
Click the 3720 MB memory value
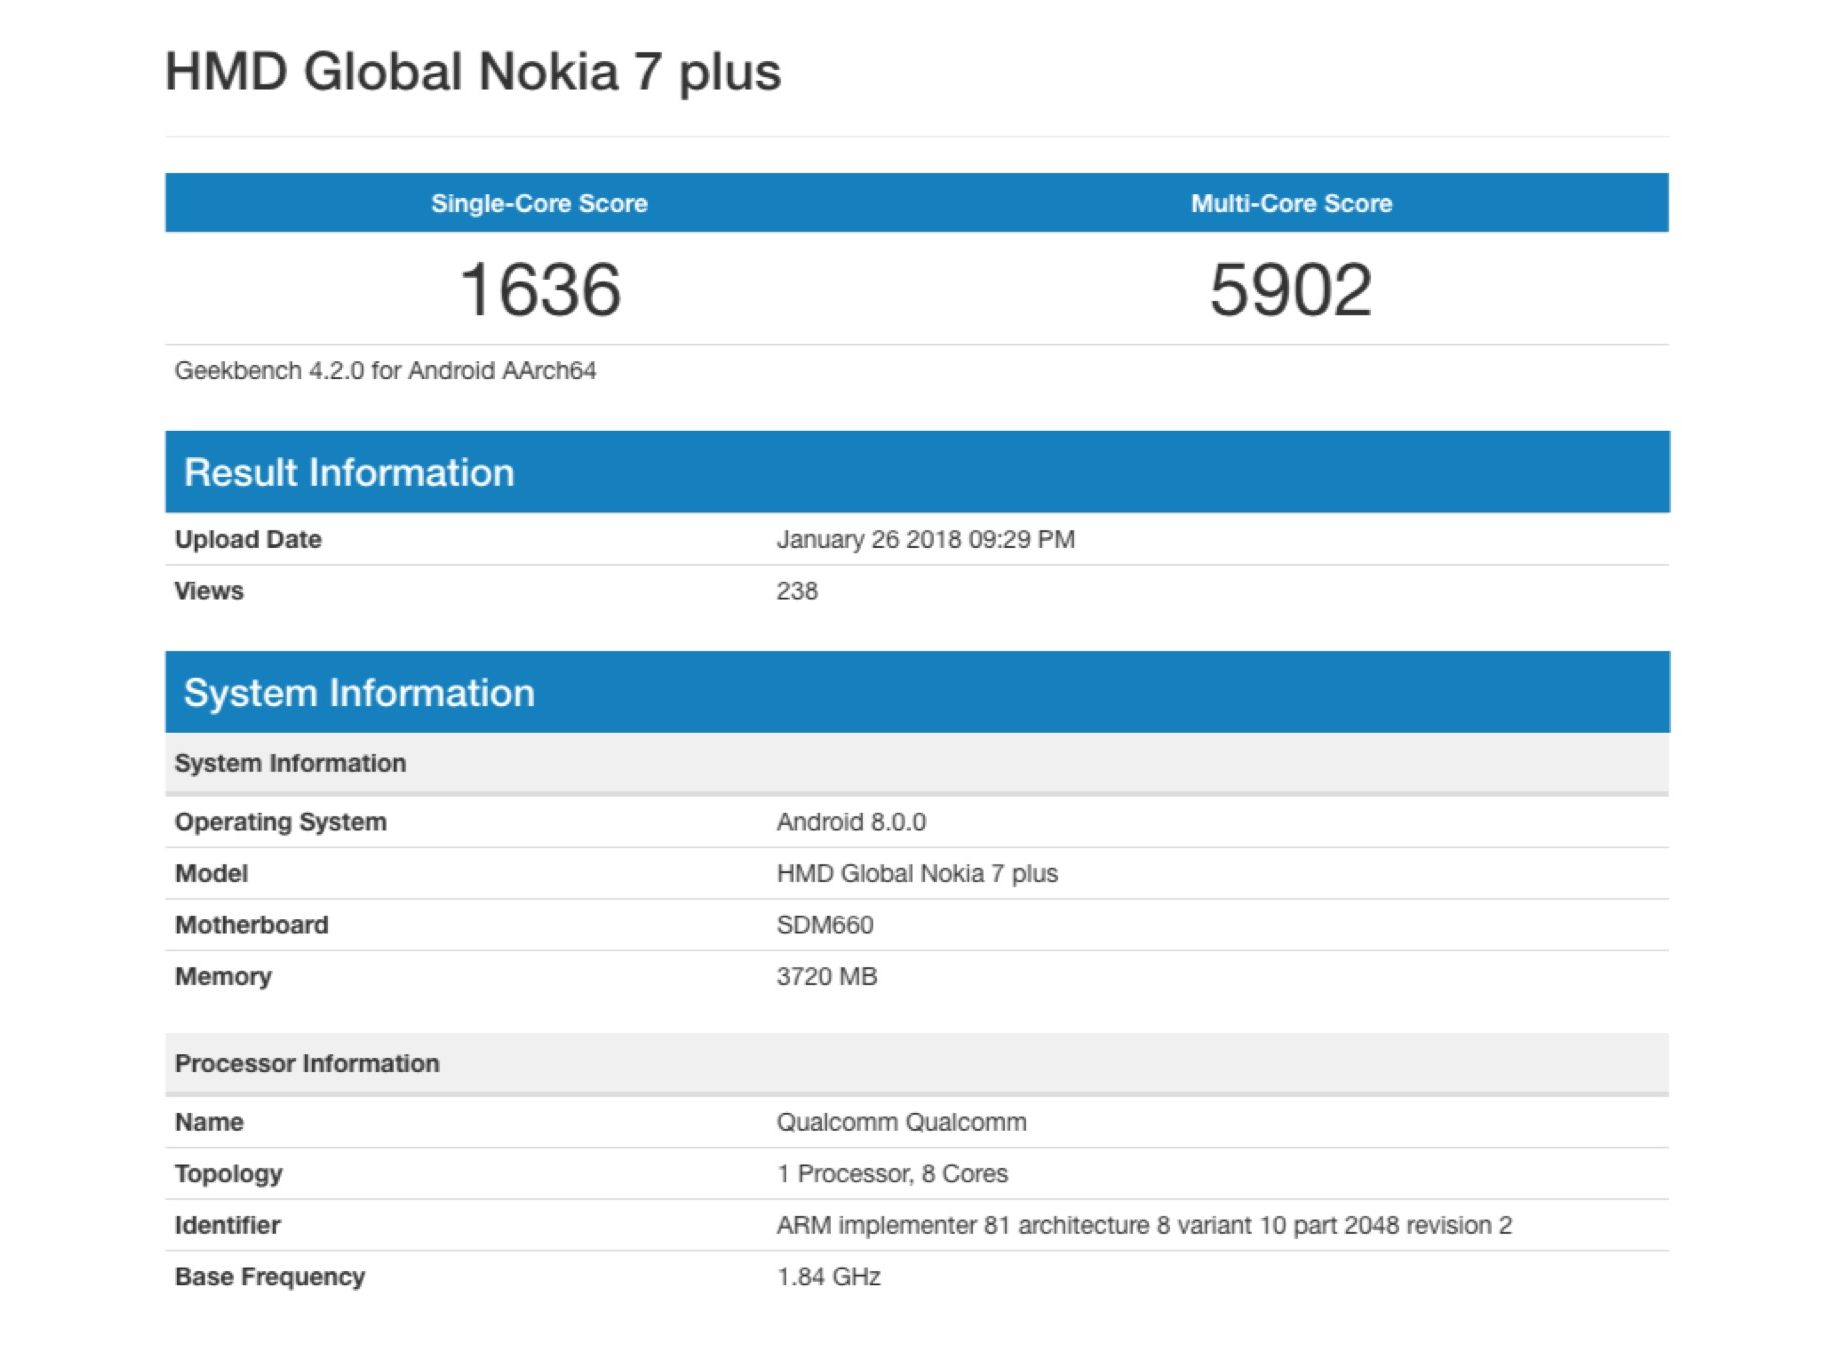827,977
